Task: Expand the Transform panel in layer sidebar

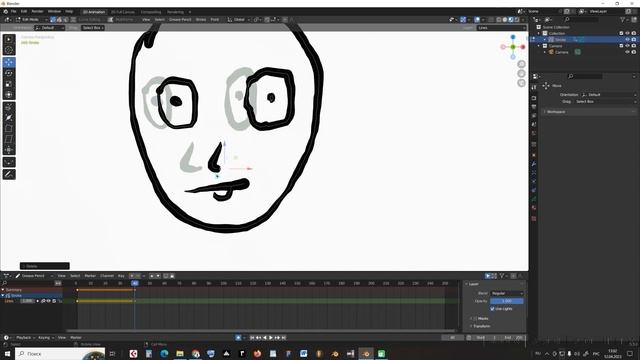Action: 482,326
